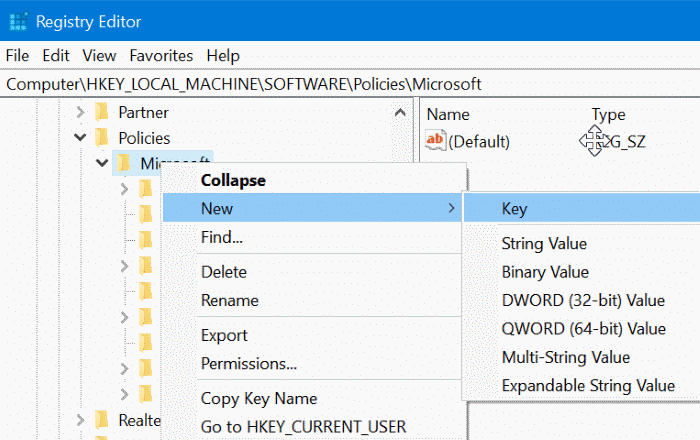
Task: Select Key from the New submenu
Action: 514,209
